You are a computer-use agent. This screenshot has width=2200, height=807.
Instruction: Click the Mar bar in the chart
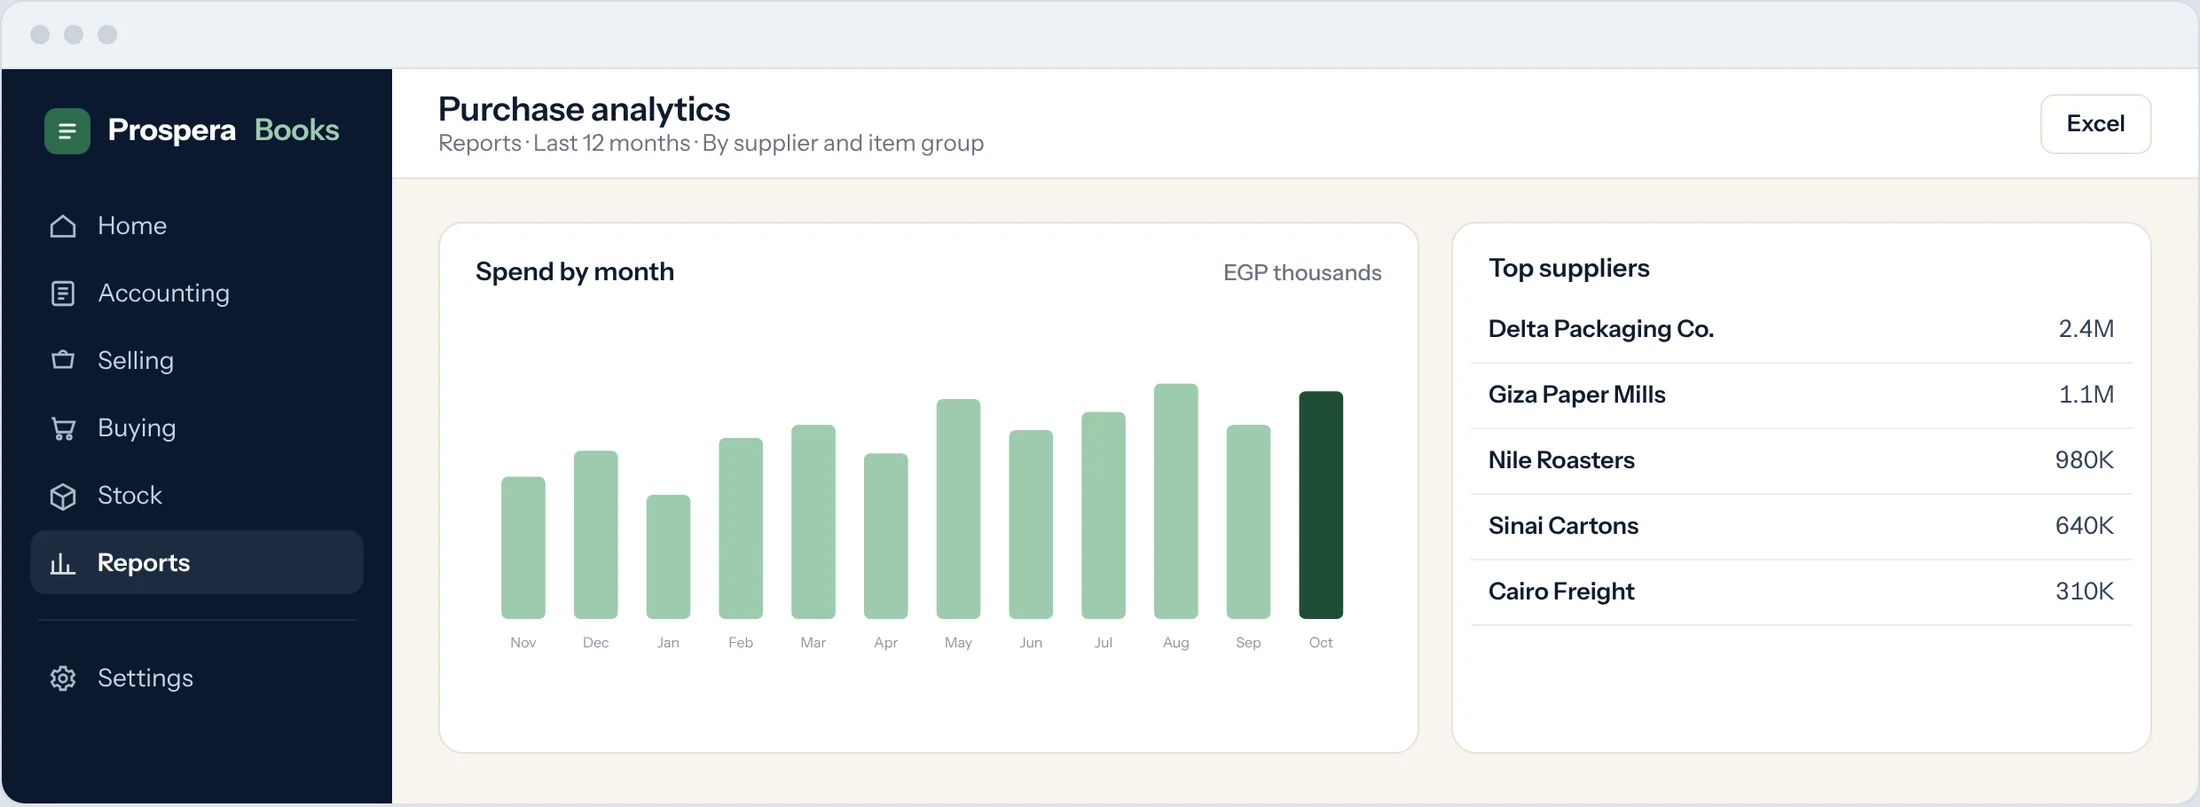(813, 522)
